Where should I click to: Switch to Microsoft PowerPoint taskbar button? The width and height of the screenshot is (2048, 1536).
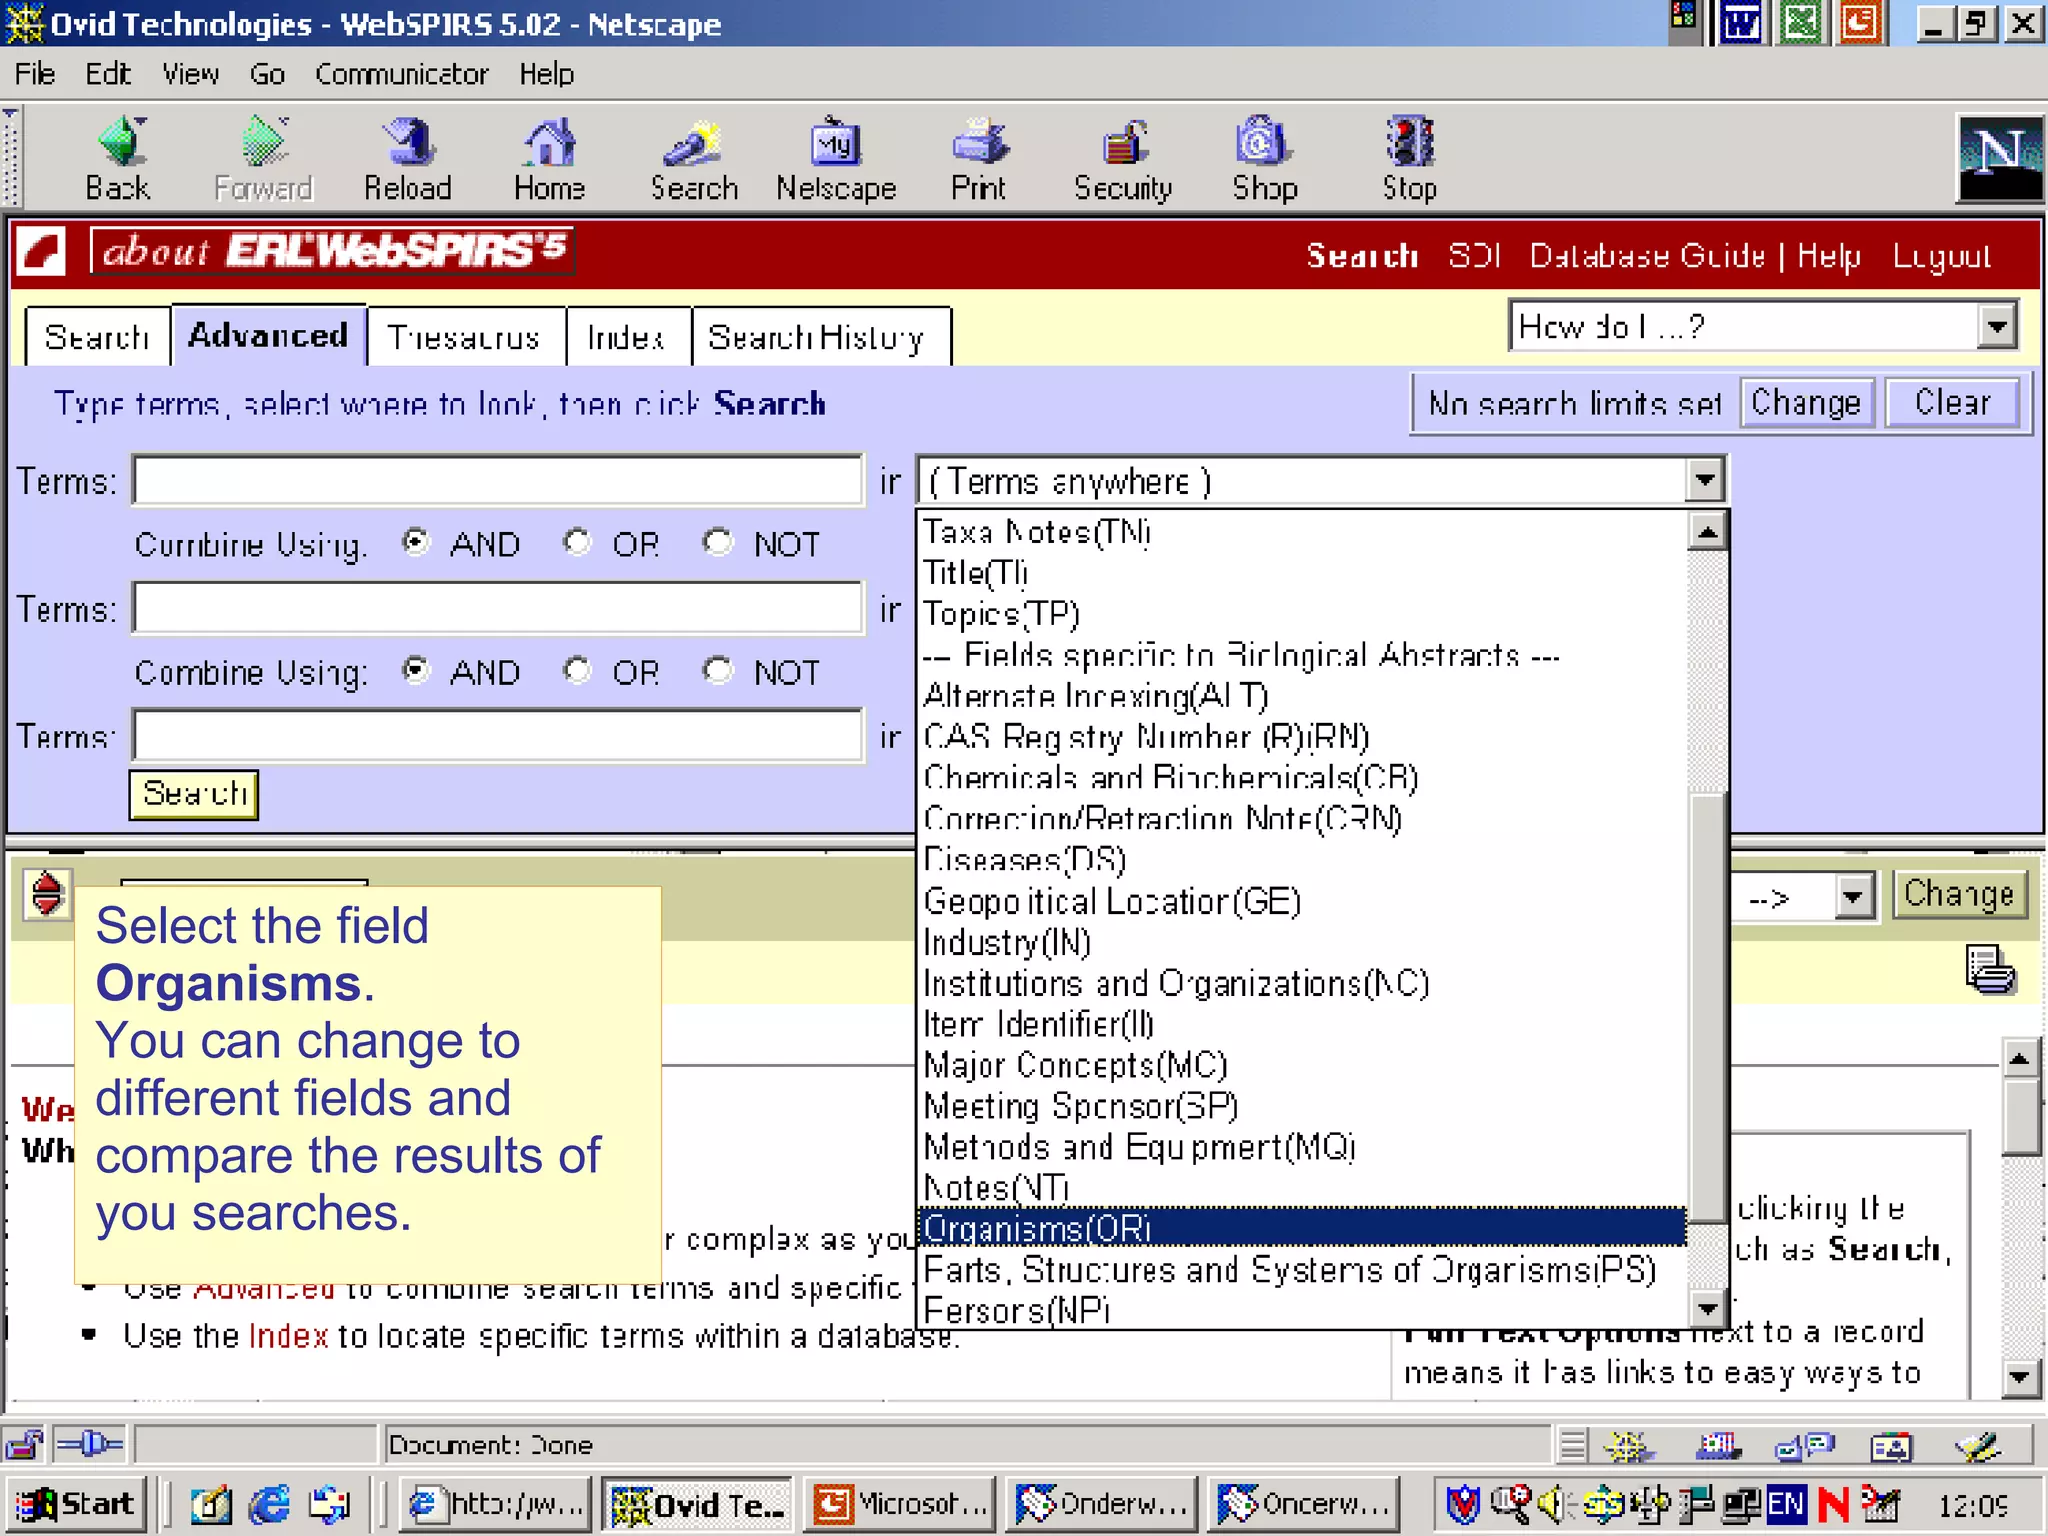tap(901, 1504)
